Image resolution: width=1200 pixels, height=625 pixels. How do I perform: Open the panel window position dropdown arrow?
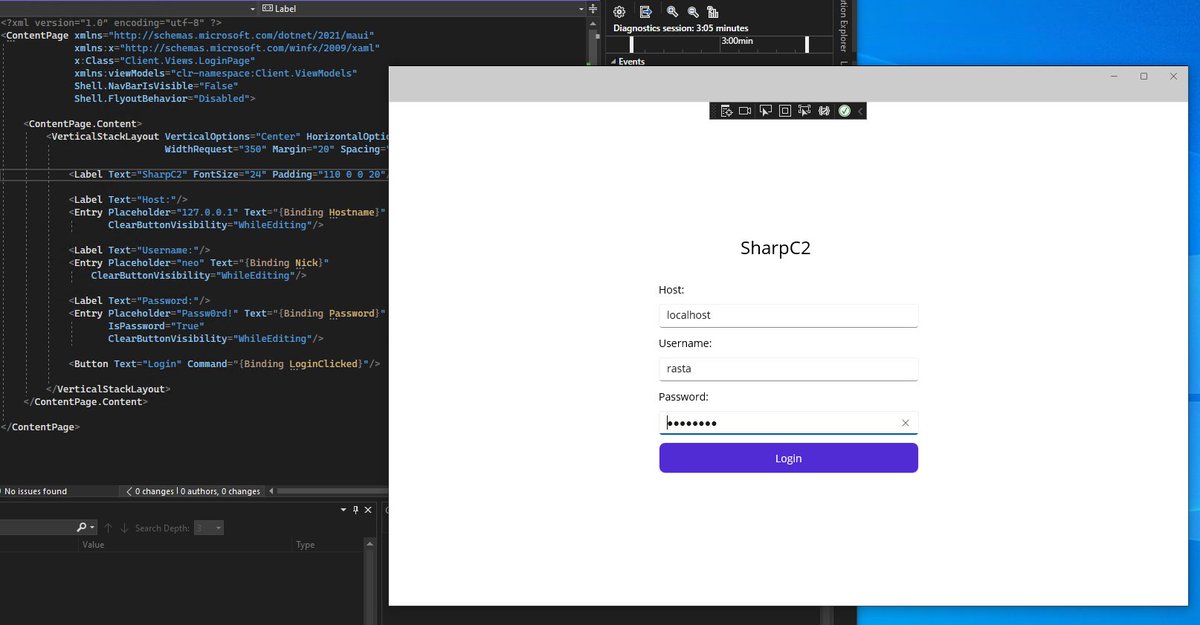[343, 510]
